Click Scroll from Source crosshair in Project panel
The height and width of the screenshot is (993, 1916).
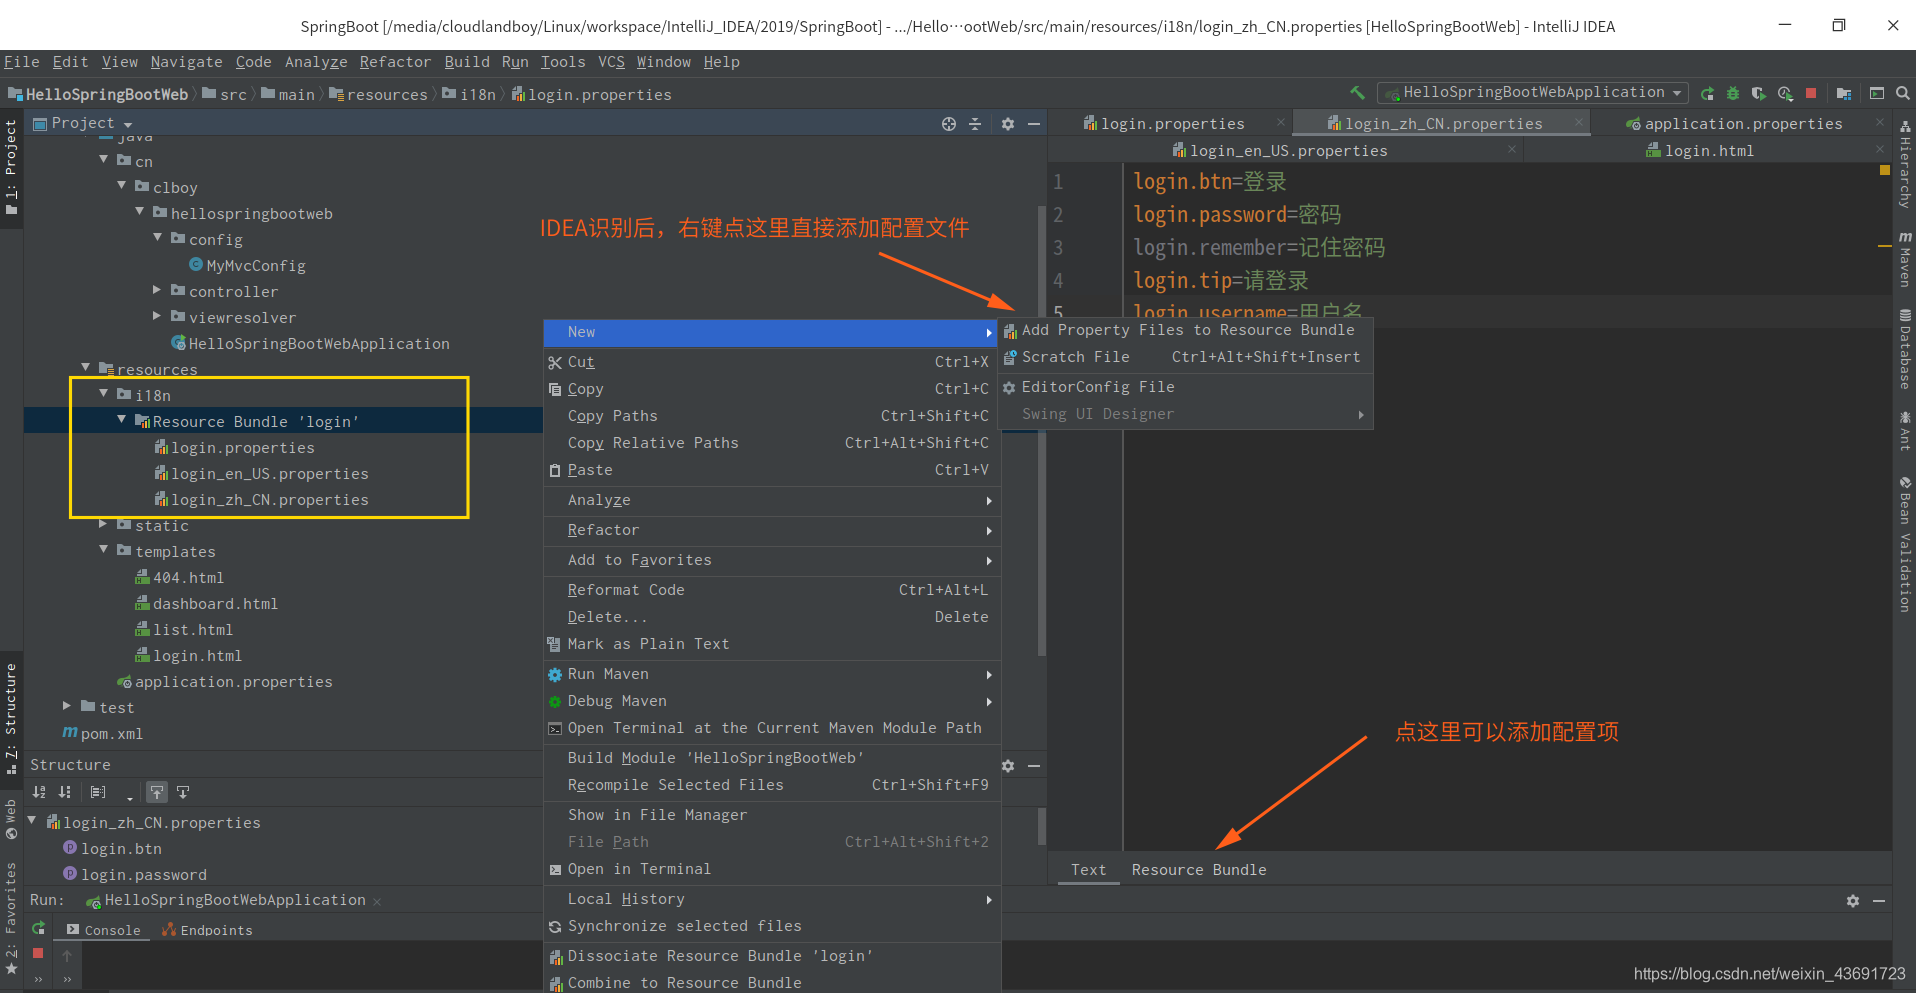click(948, 123)
